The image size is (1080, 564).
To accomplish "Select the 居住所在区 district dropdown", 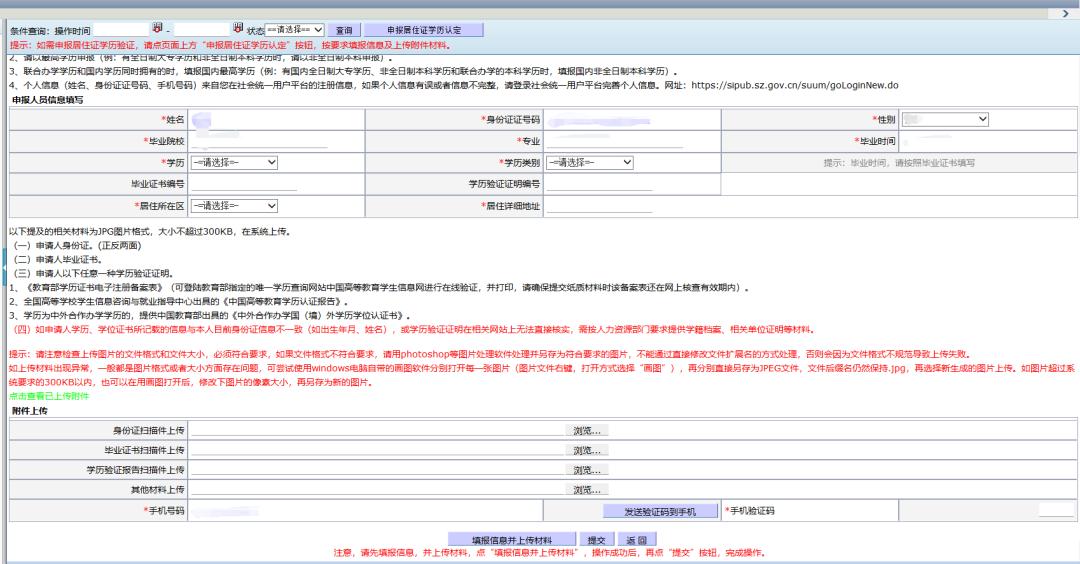I will [x=233, y=205].
